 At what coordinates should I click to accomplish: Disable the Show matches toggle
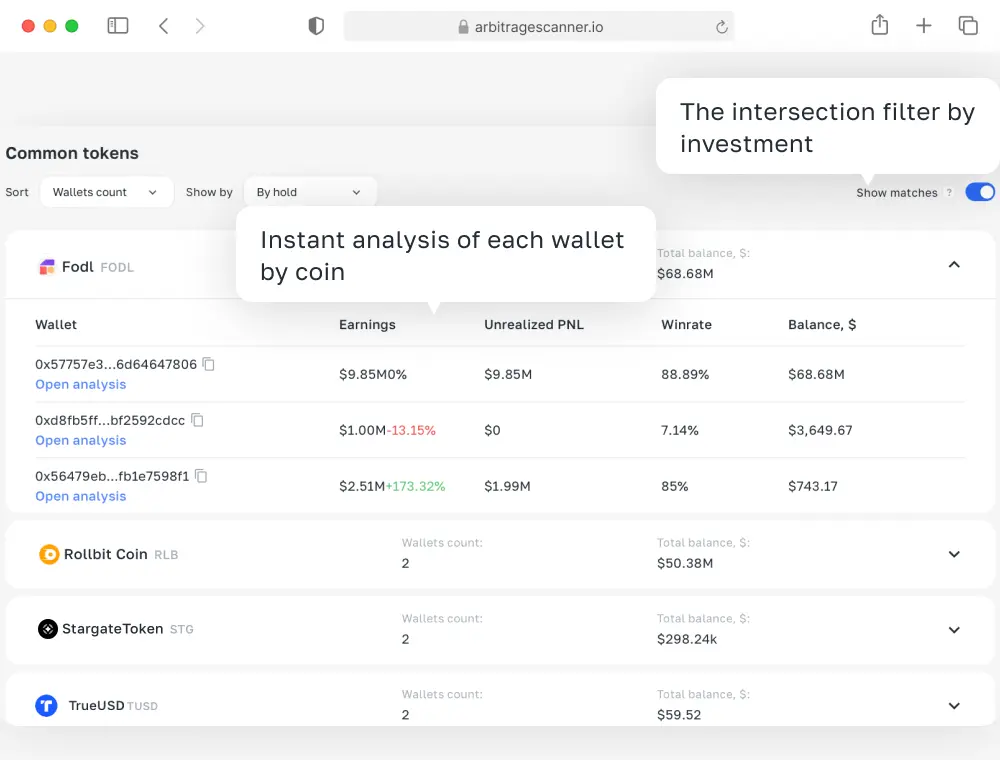tap(980, 192)
